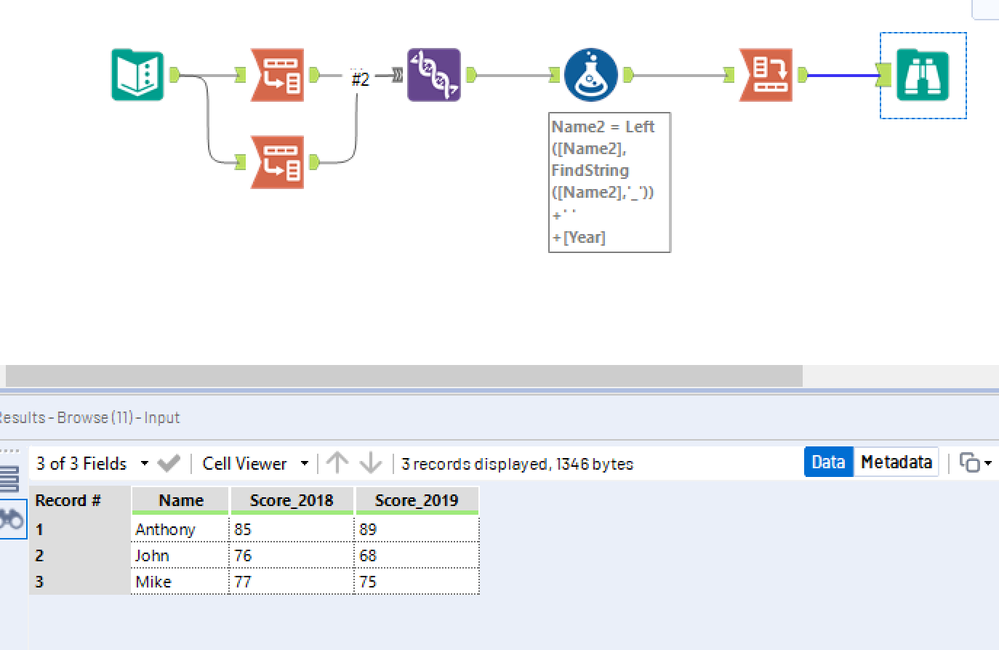Click the binoculars icon in results sidebar
Screen dimensions: 999x650
[11, 519]
